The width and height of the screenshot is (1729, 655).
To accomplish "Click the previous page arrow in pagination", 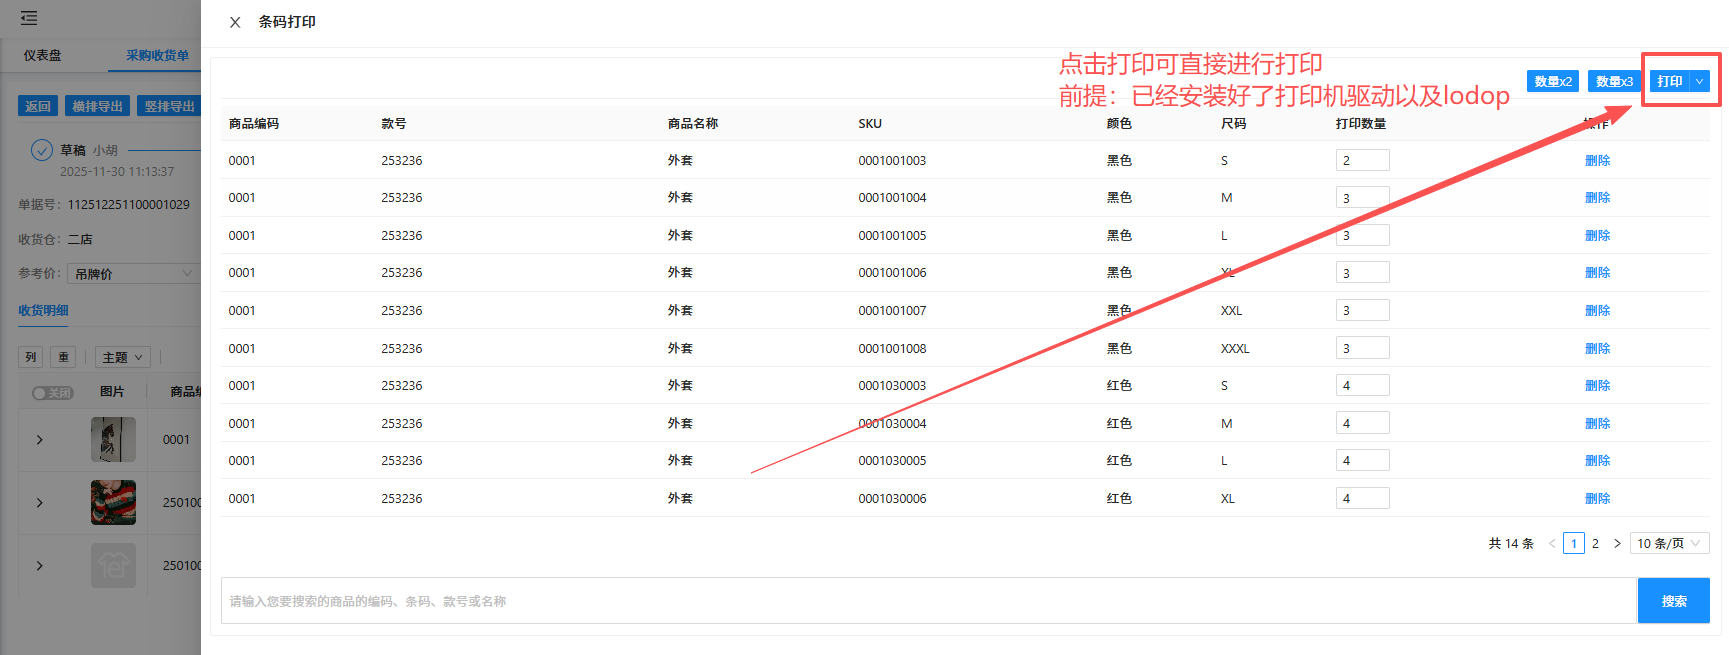I will (x=1552, y=543).
